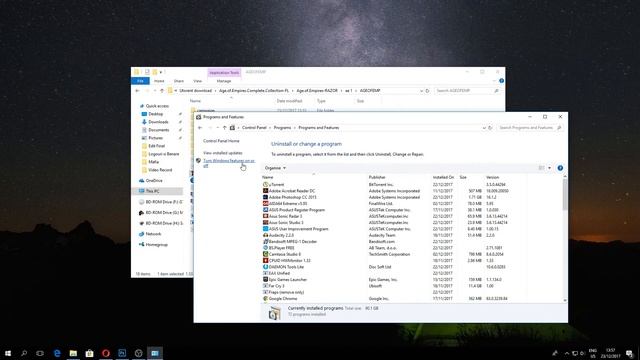Expand the Programs and Features address bar history dropdown
640x360 pixels.
pyautogui.click(x=484, y=128)
